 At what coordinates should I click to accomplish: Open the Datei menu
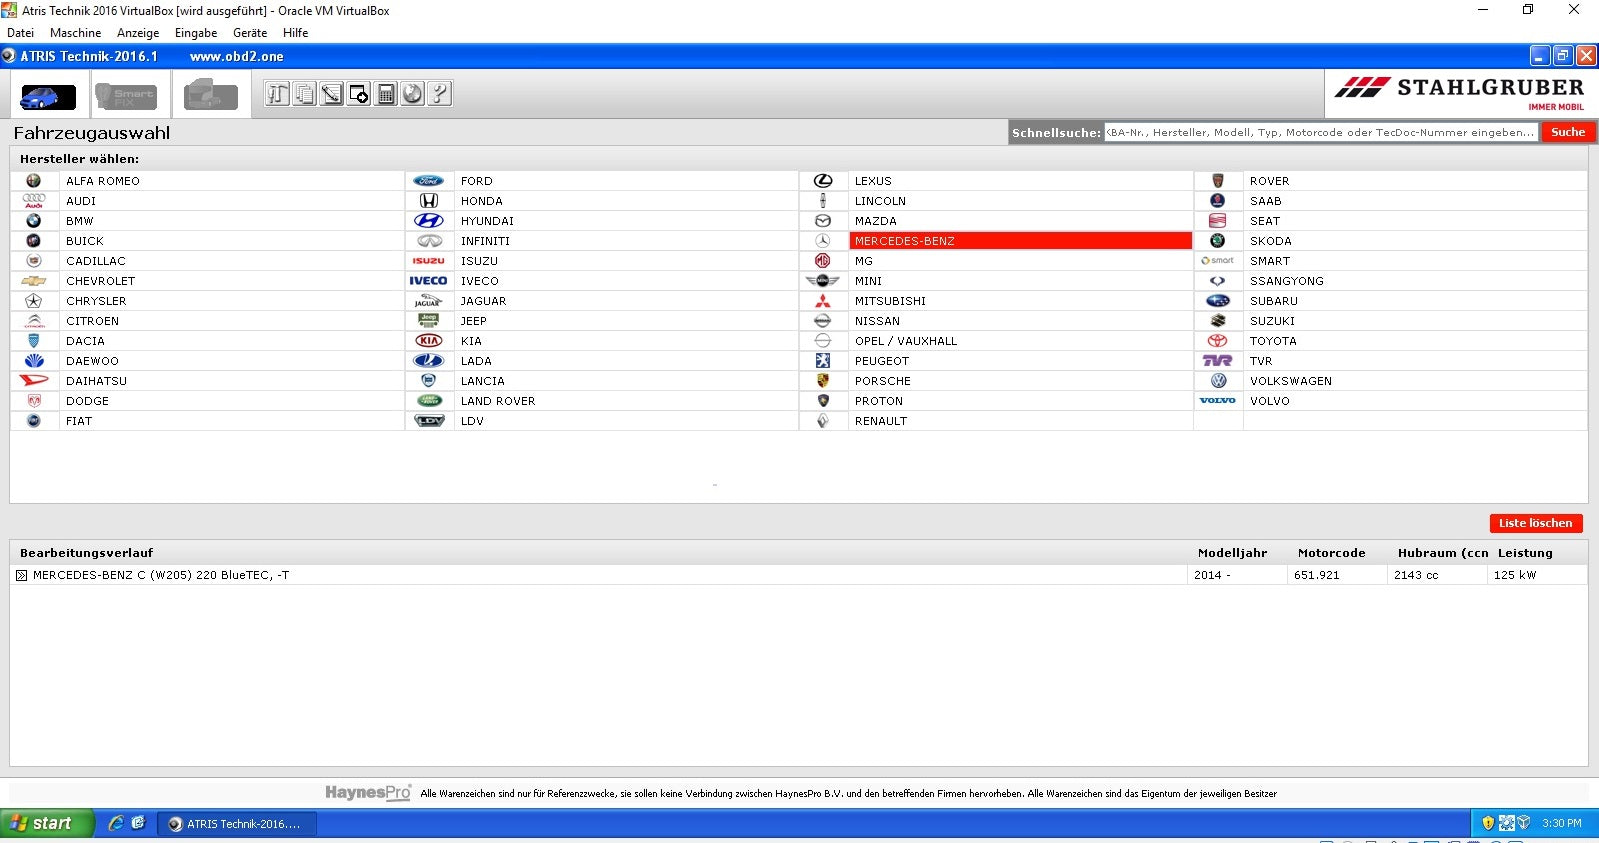coord(20,33)
